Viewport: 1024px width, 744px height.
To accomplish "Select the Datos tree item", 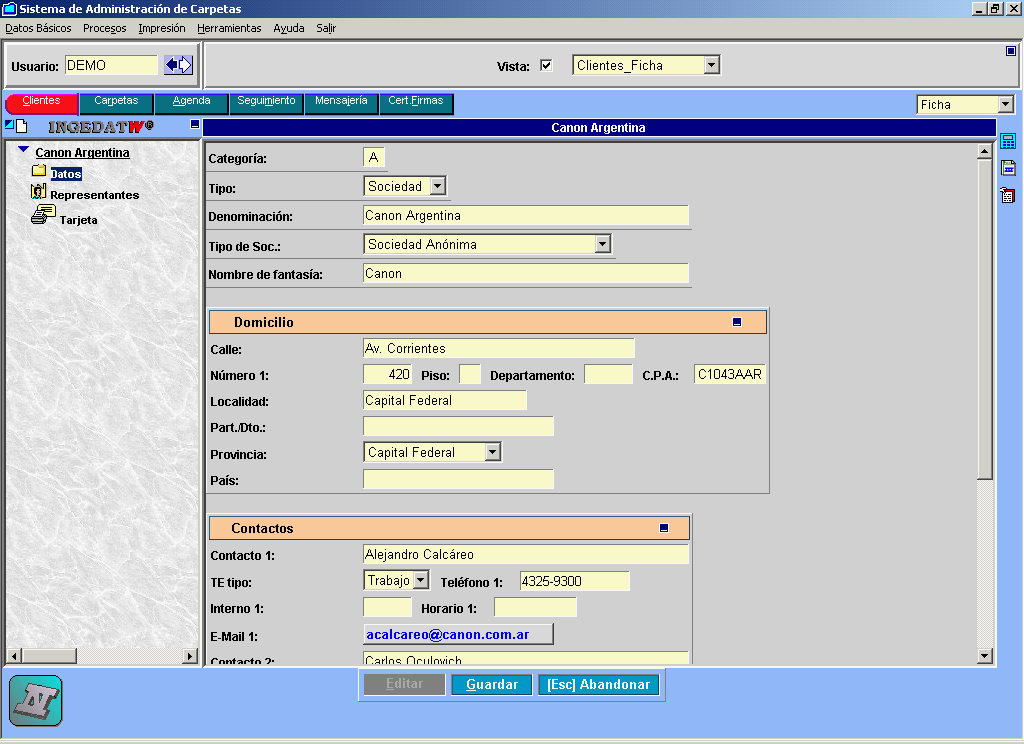I will pyautogui.click(x=66, y=174).
